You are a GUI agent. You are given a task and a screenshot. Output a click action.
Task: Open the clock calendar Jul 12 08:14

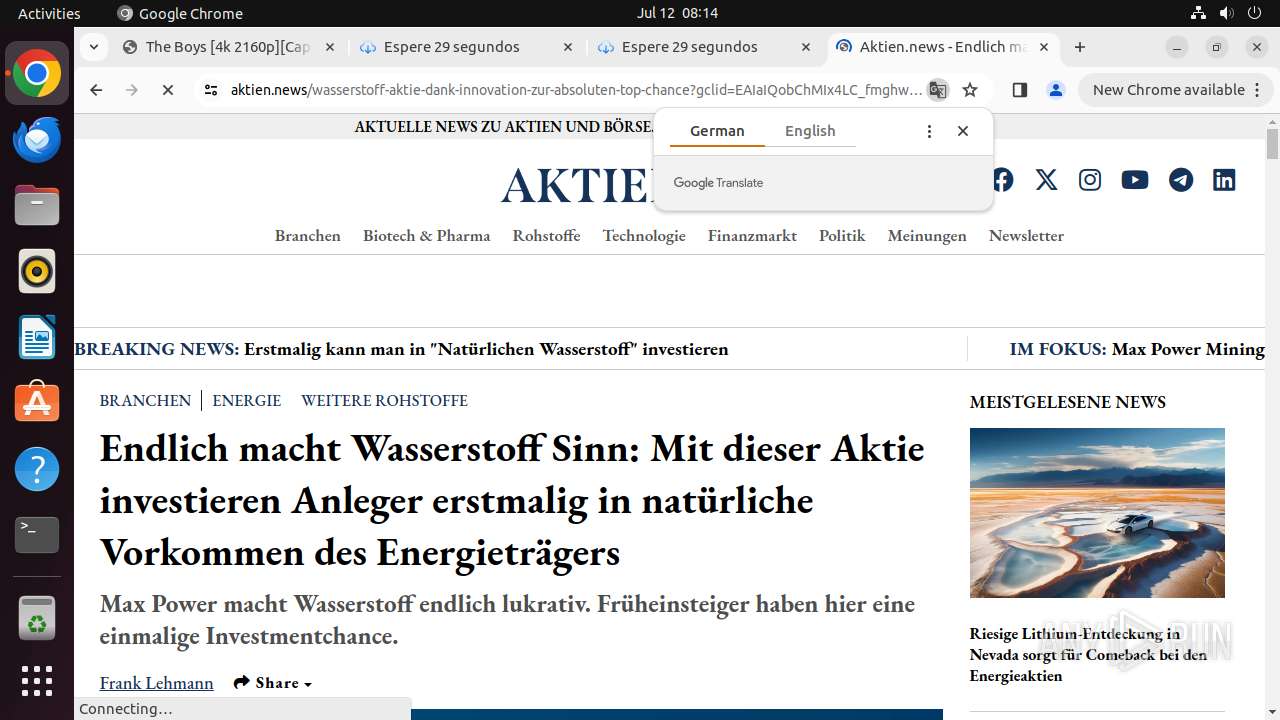pos(677,13)
